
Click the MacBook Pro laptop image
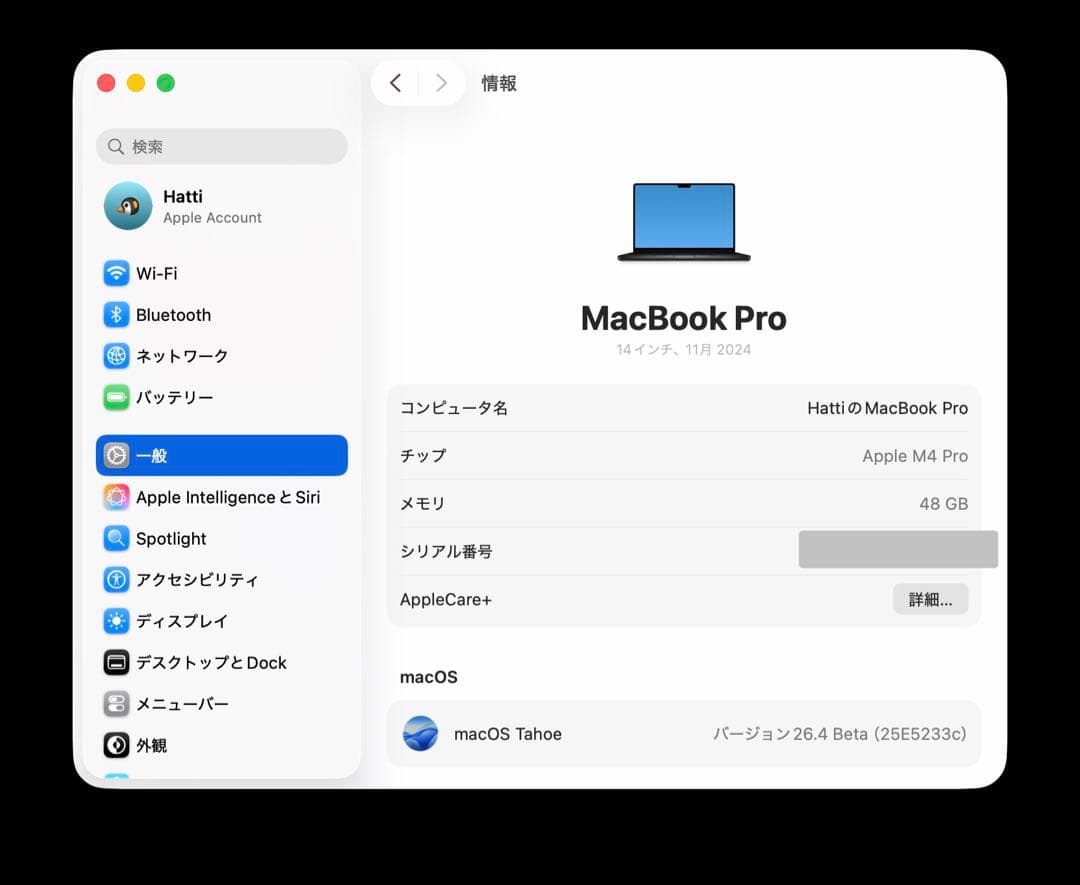tap(684, 222)
